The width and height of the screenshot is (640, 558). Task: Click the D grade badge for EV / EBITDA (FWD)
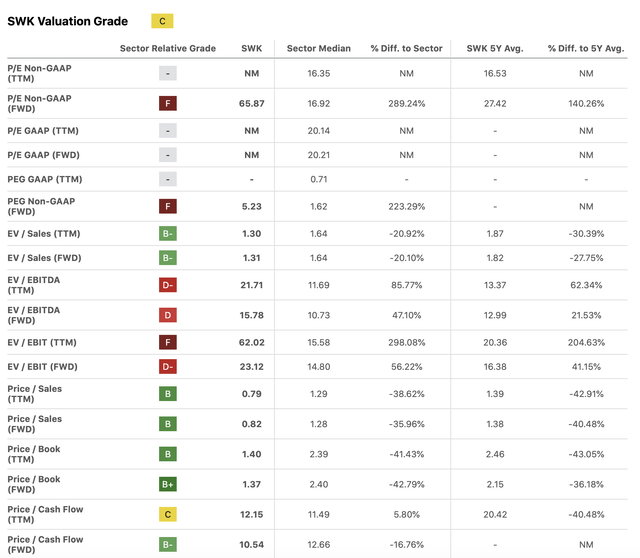[x=168, y=315]
